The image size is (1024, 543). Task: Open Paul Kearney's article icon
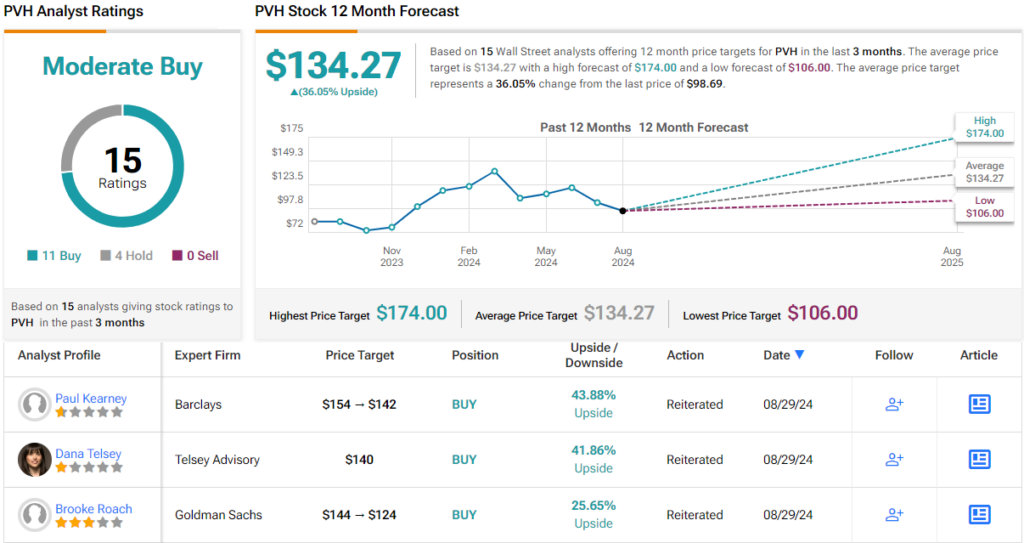[x=979, y=404]
